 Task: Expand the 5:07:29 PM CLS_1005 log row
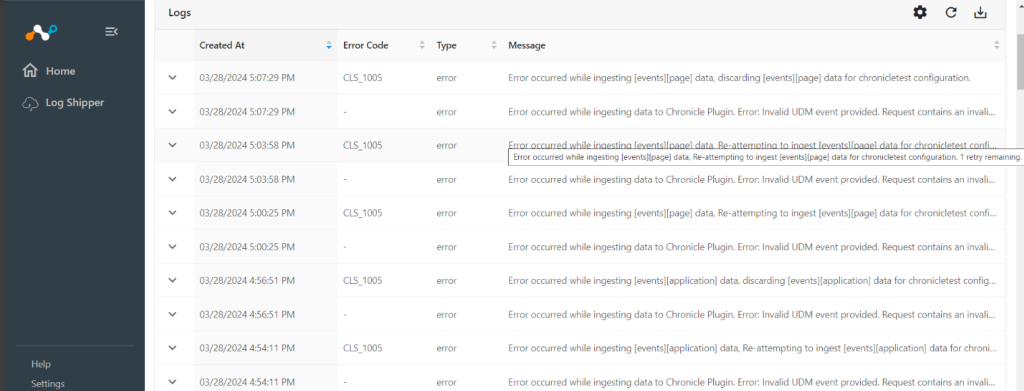[x=172, y=78]
